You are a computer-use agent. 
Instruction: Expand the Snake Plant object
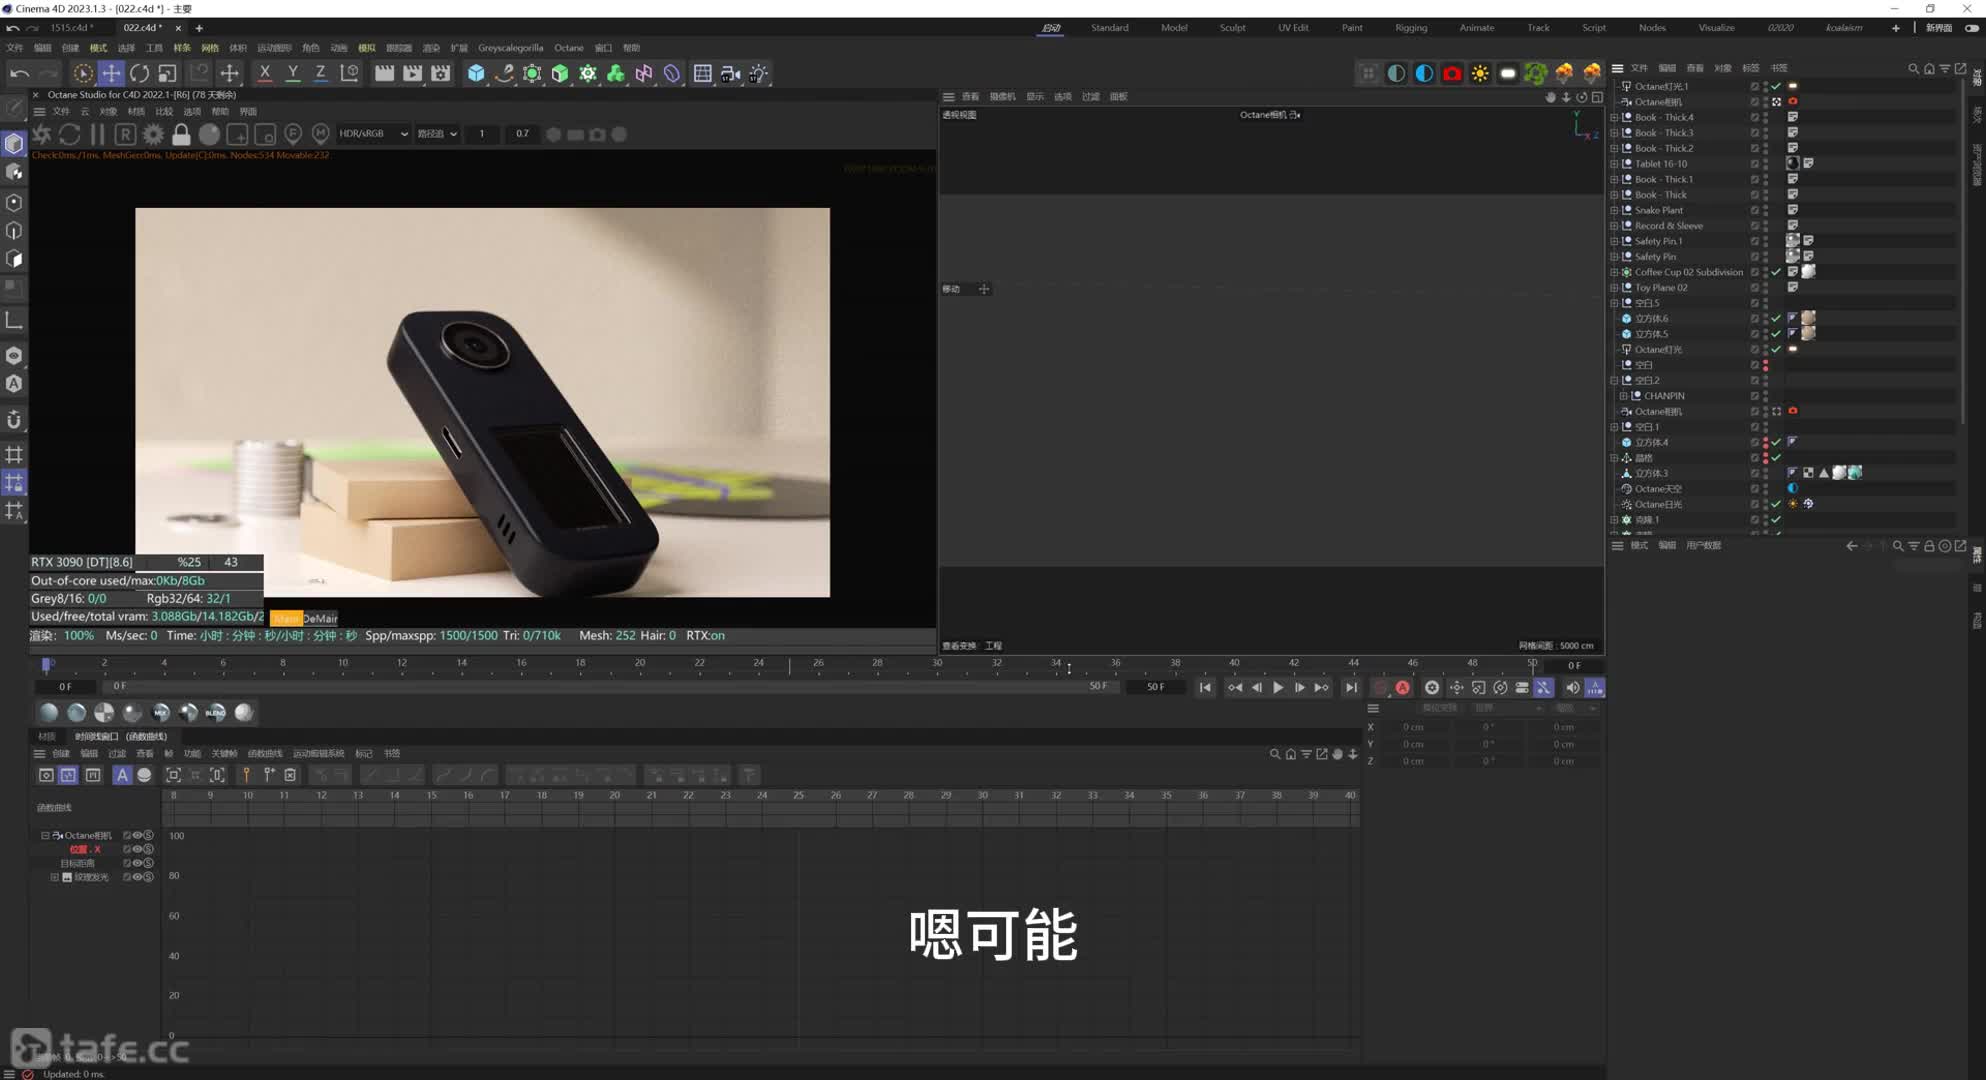pyautogui.click(x=1614, y=210)
